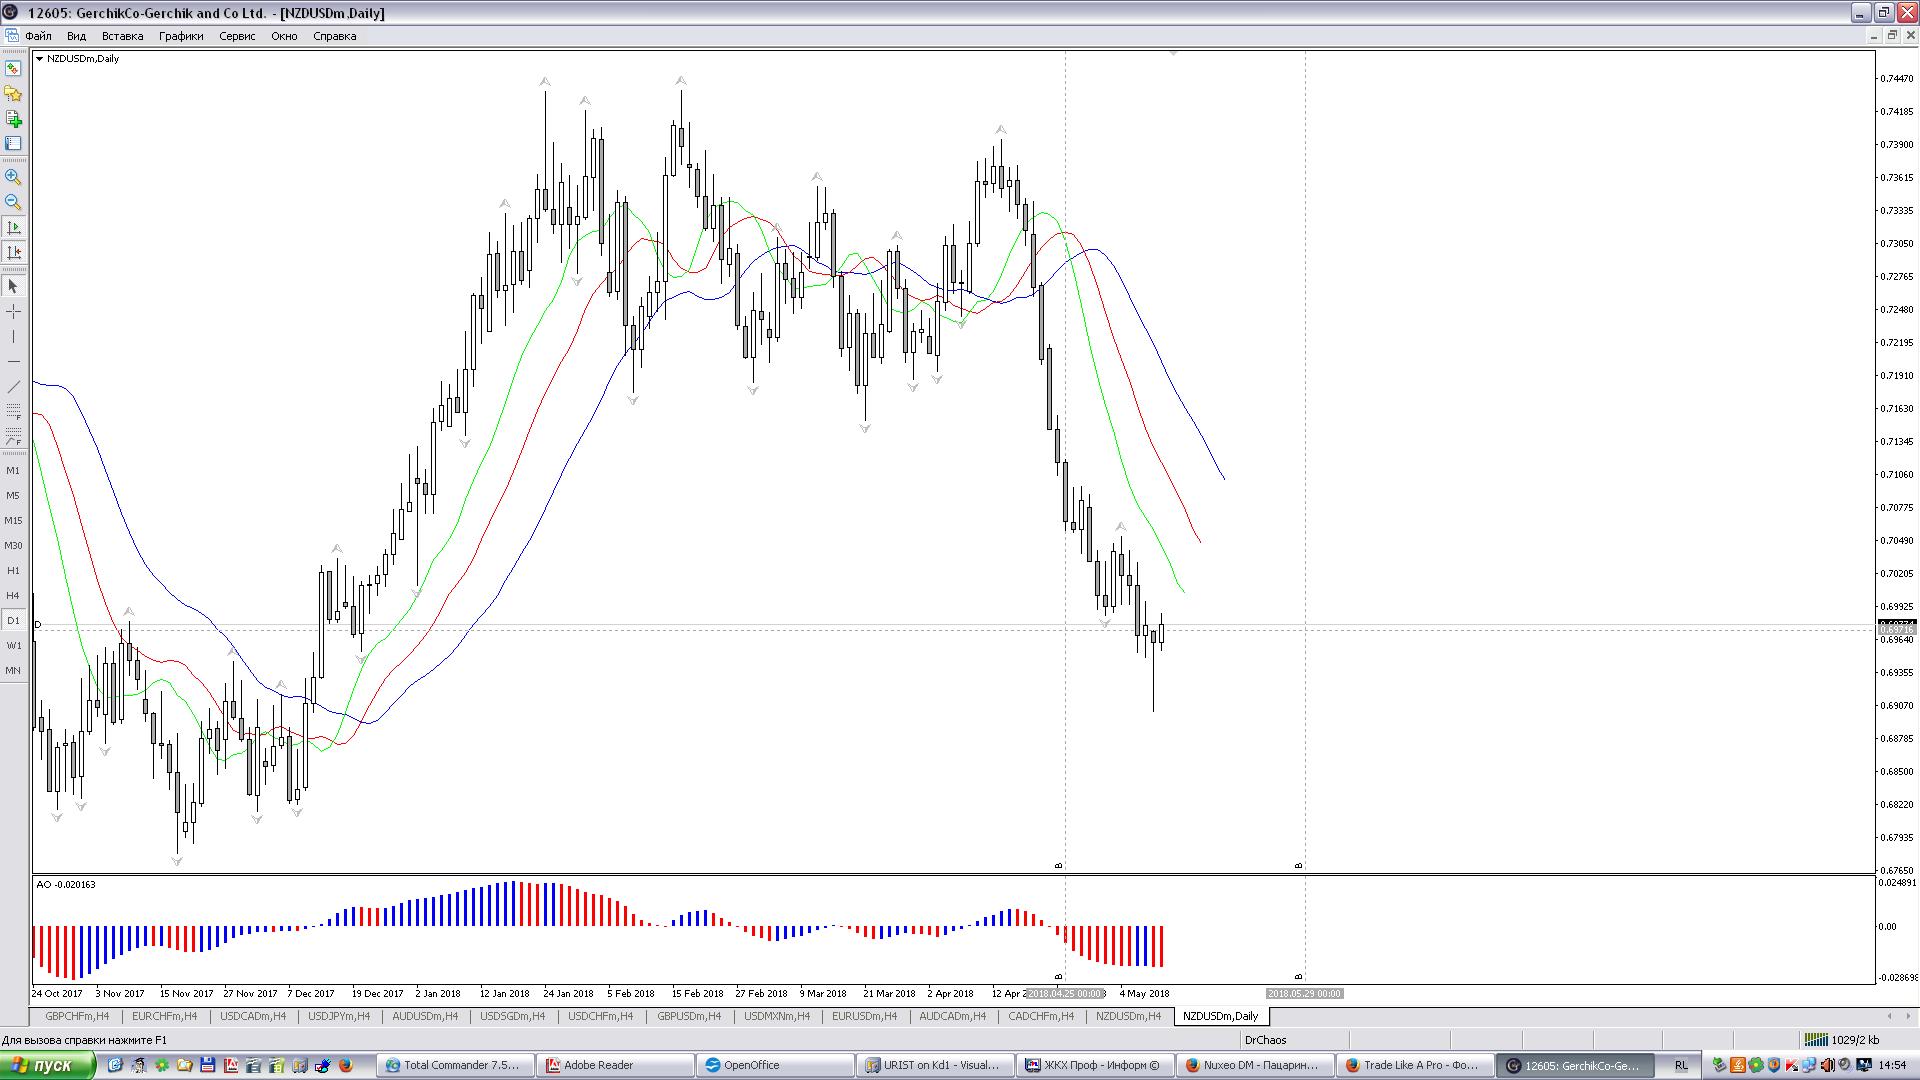Click the RL language indicator
1920x1080 pixels.
[x=1681, y=1065]
